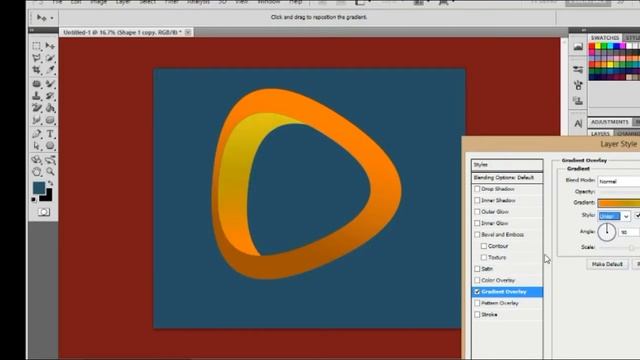Select the Rectangular Marquee tool
The height and width of the screenshot is (360, 640).
click(x=37, y=46)
